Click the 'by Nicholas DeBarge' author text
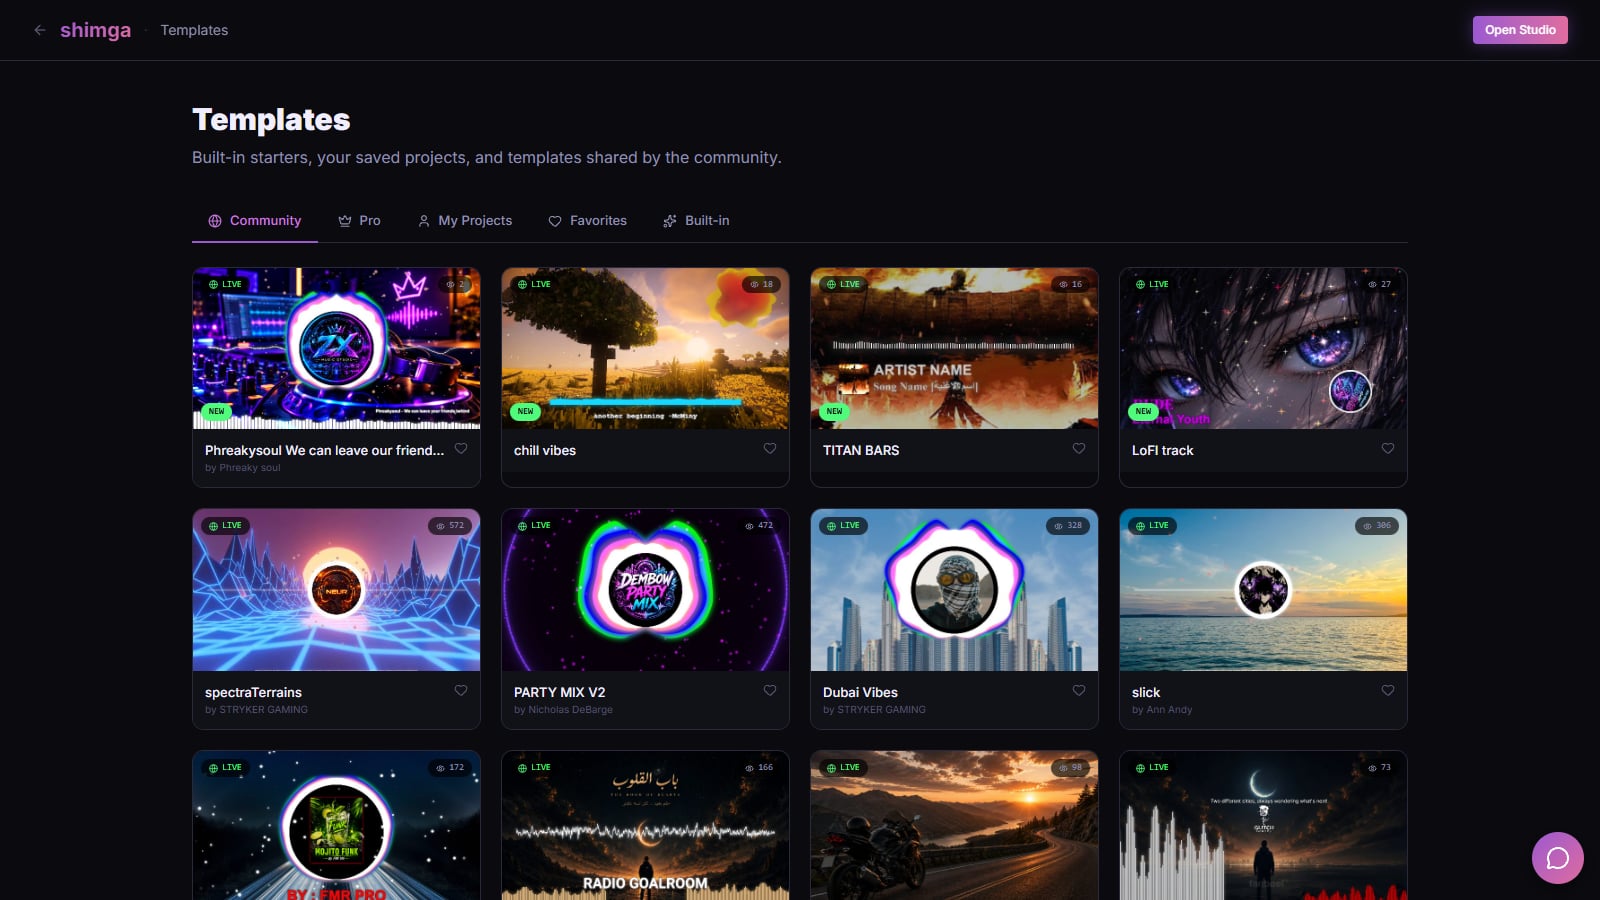1600x900 pixels. tap(563, 709)
